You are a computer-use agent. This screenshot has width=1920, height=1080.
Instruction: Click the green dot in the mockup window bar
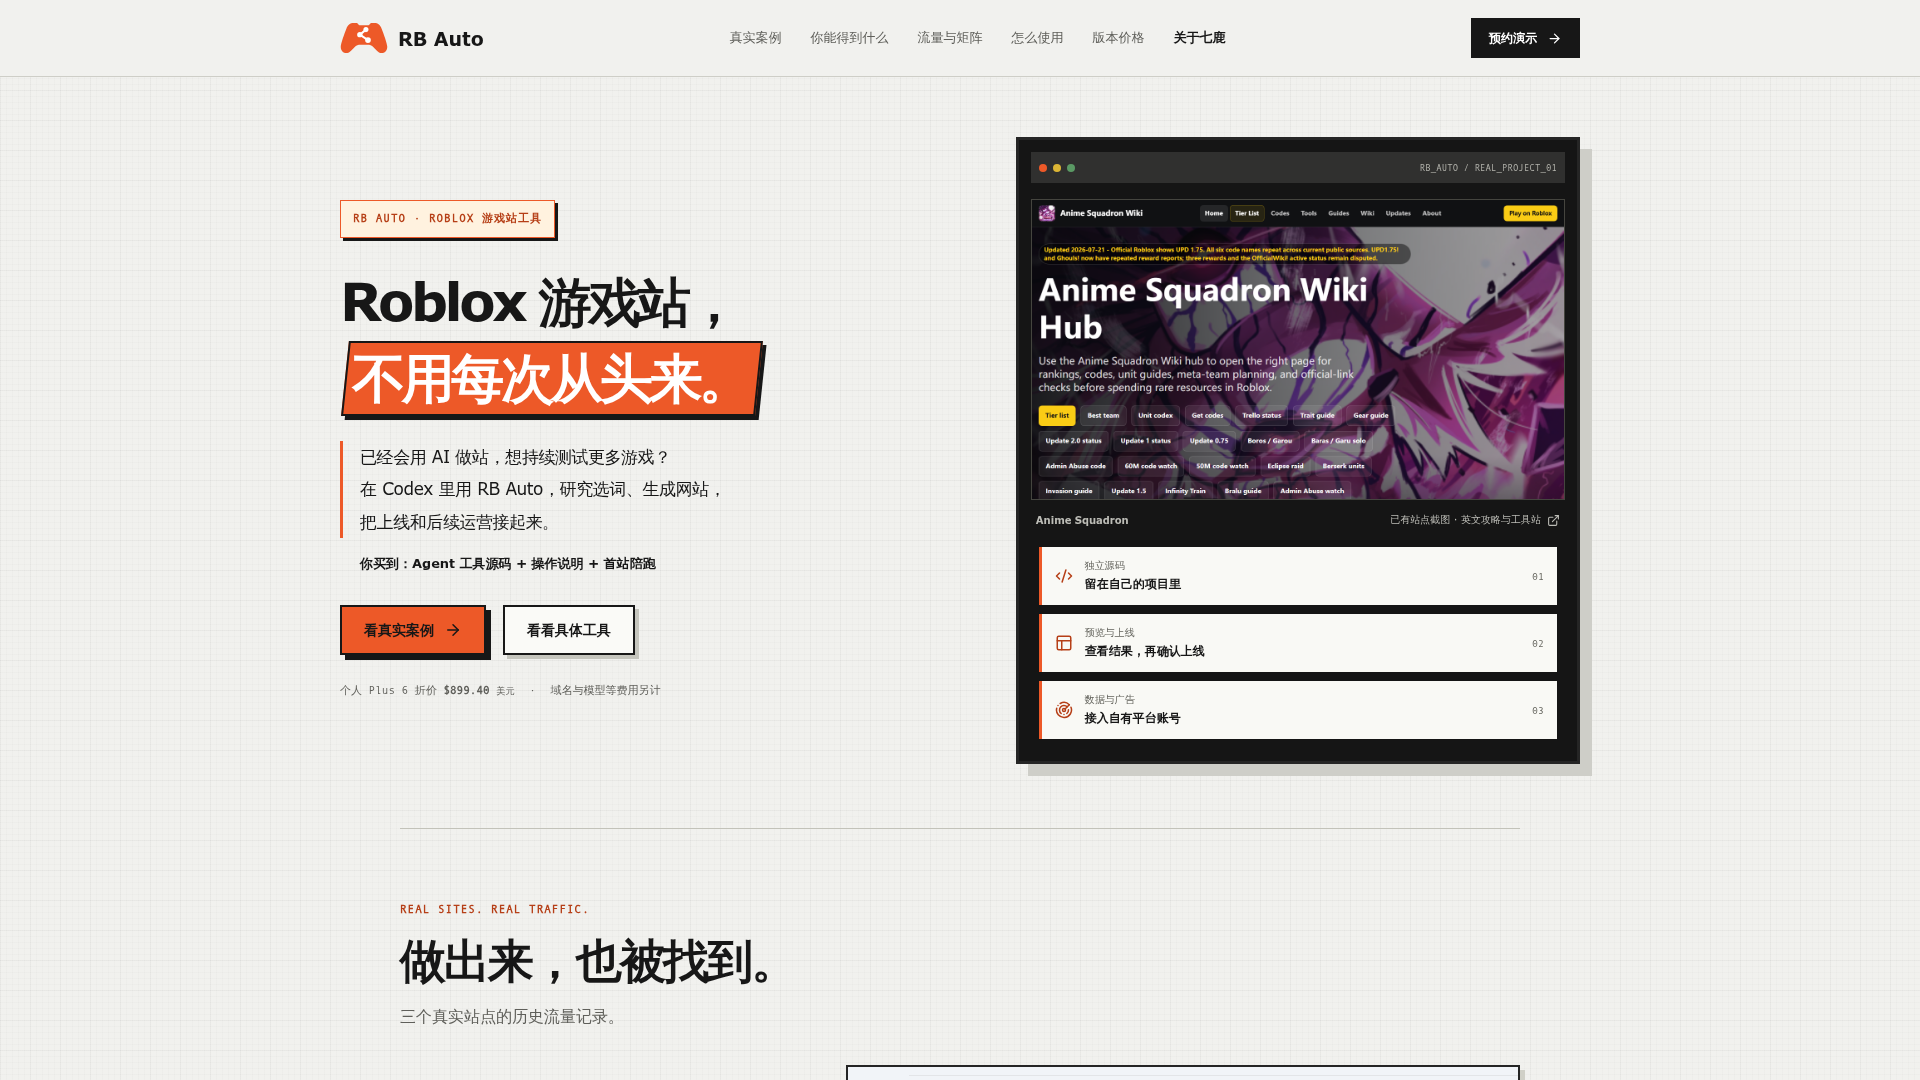coord(1071,168)
